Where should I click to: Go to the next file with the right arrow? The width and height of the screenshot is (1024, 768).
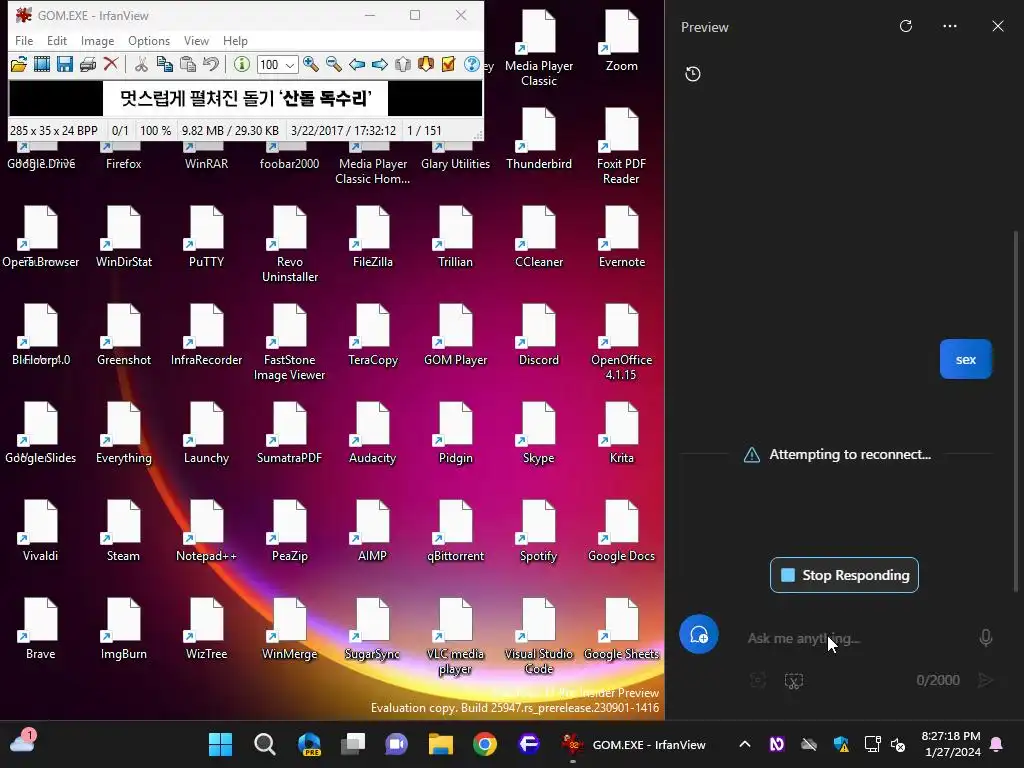click(x=379, y=64)
